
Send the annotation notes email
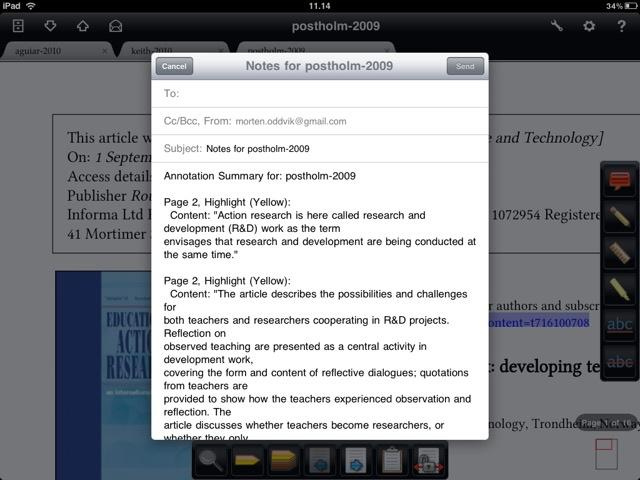coord(465,66)
